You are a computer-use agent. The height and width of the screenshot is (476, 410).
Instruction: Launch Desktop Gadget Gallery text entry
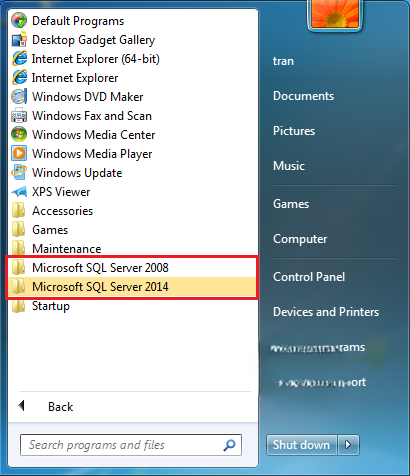click(94, 40)
